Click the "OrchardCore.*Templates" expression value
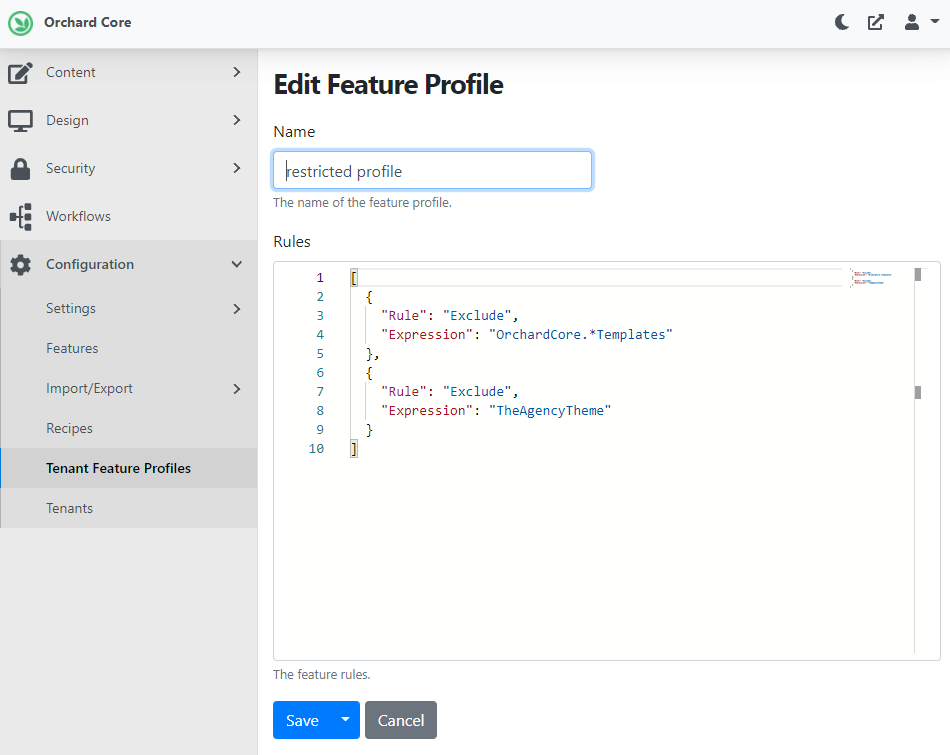 (x=580, y=334)
